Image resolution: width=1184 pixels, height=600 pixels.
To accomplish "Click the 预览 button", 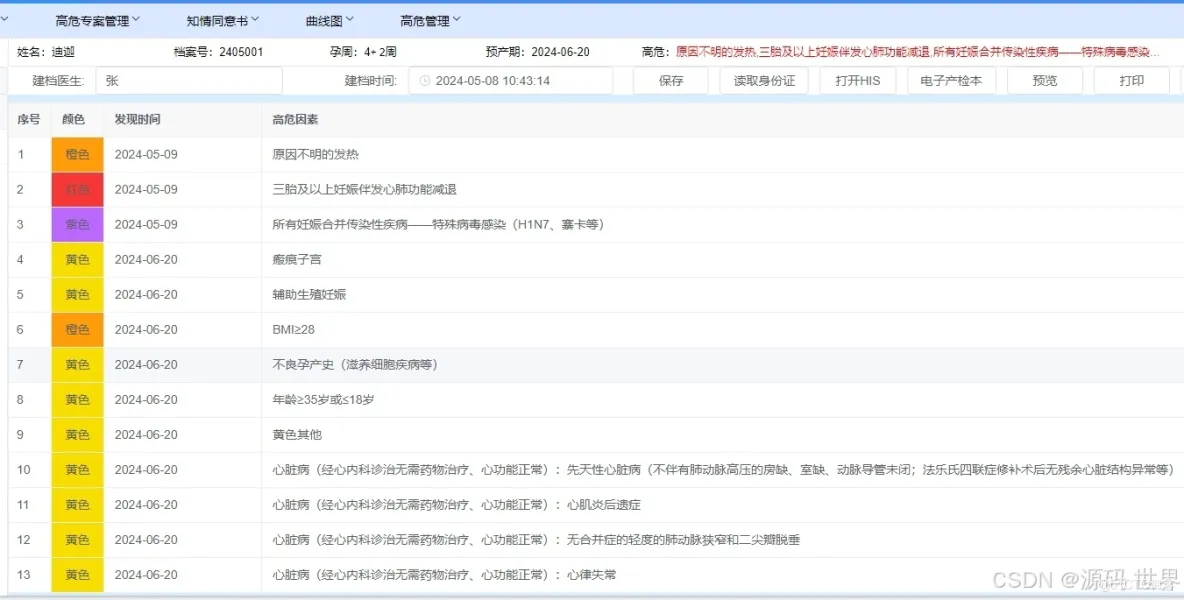I will (x=1045, y=81).
